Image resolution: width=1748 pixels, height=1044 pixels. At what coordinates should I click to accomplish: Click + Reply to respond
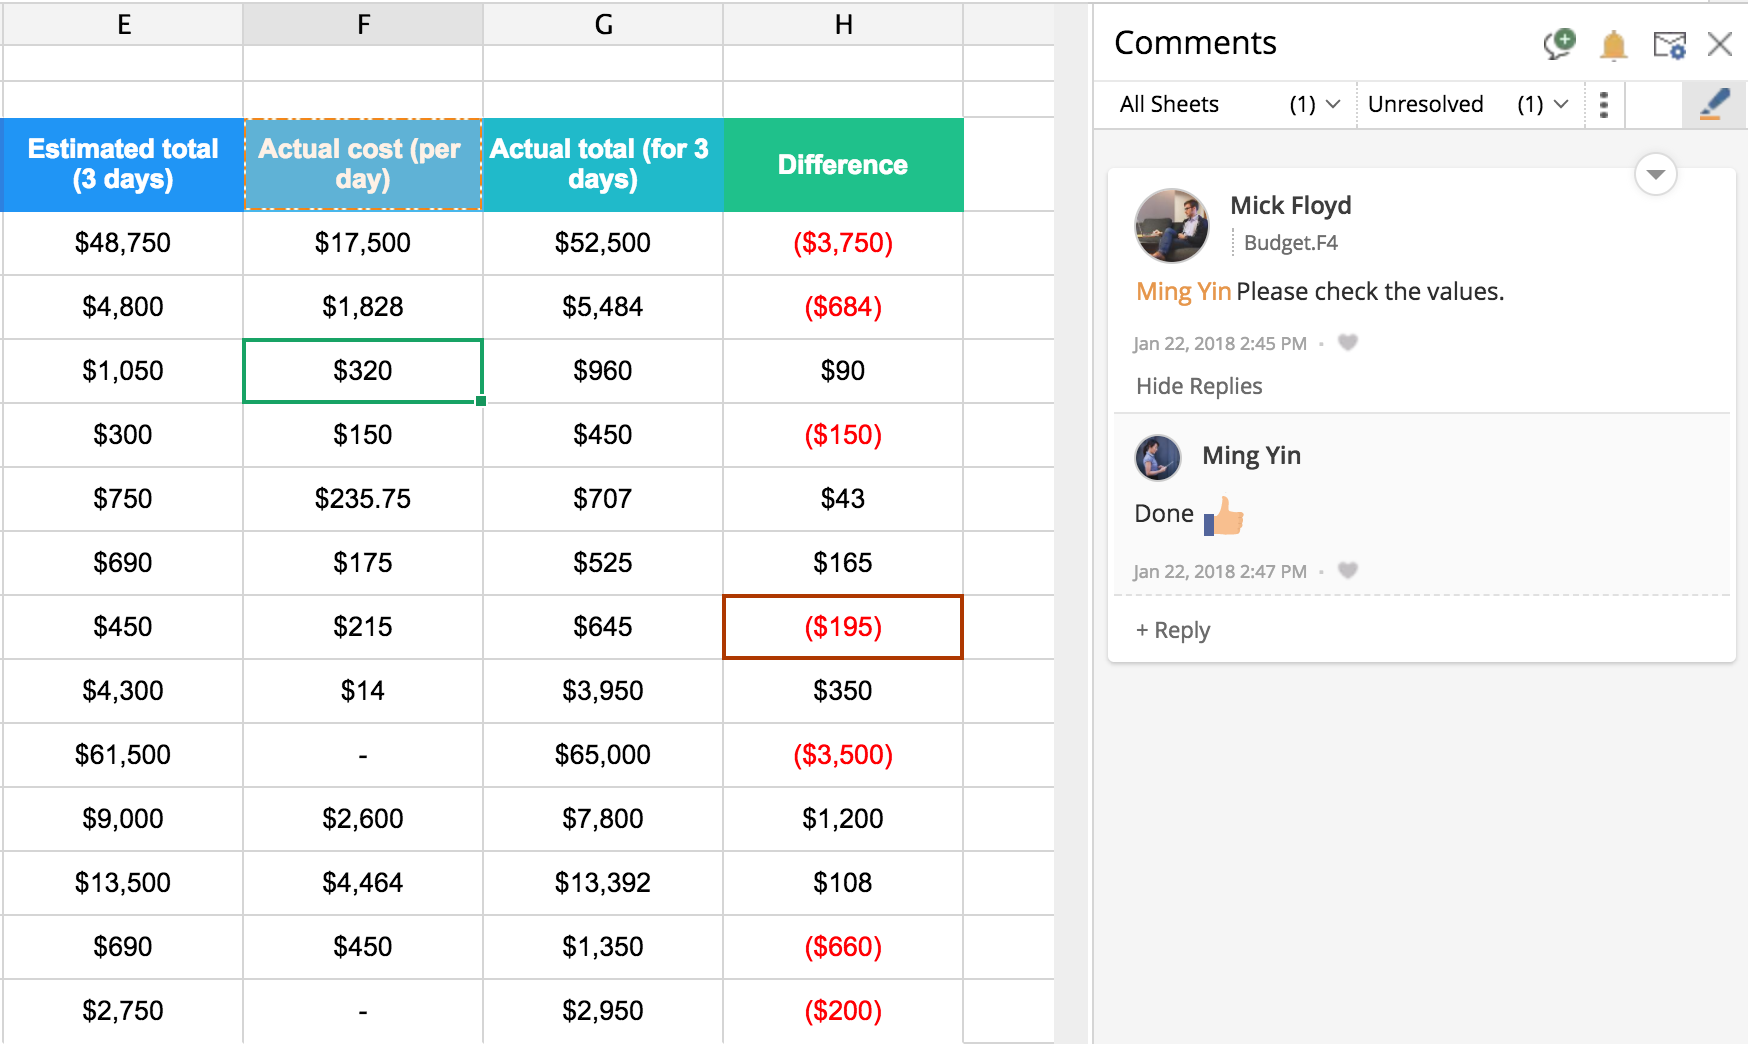click(x=1173, y=630)
